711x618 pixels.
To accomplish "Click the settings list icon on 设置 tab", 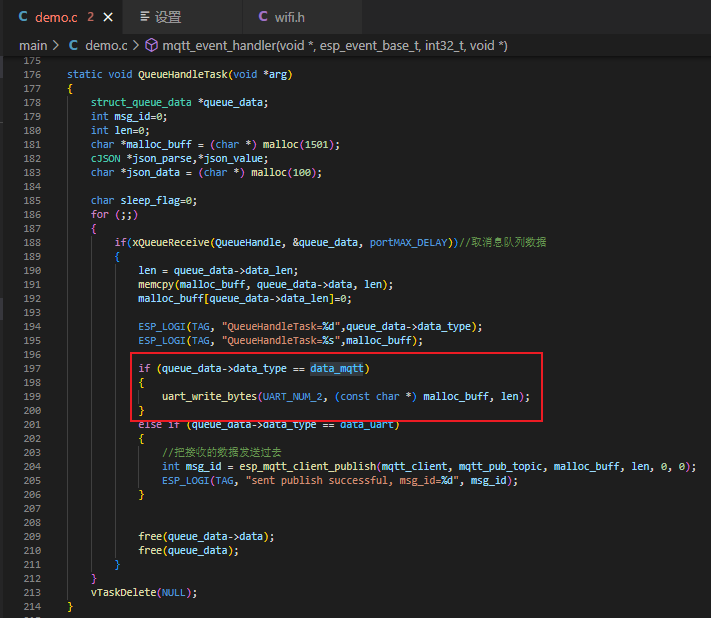I will 145,17.
